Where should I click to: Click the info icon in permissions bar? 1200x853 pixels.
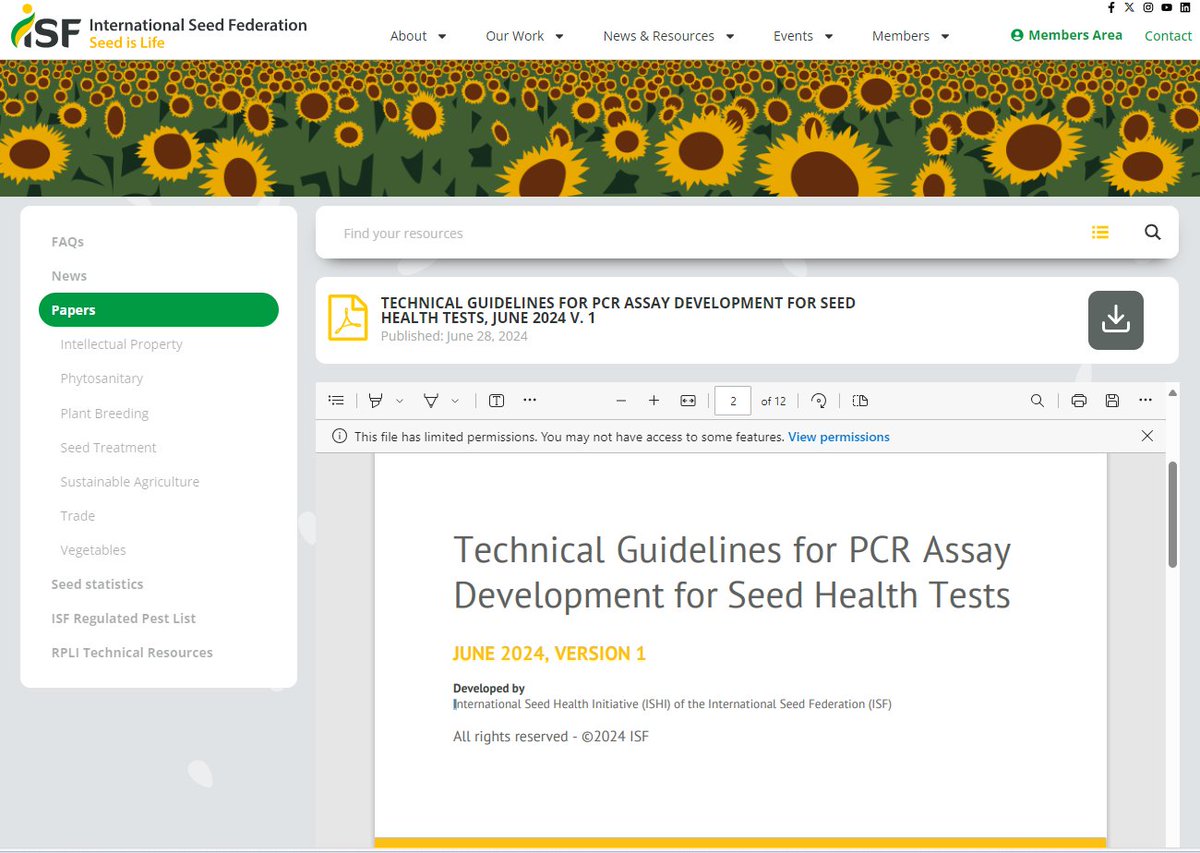click(x=339, y=437)
